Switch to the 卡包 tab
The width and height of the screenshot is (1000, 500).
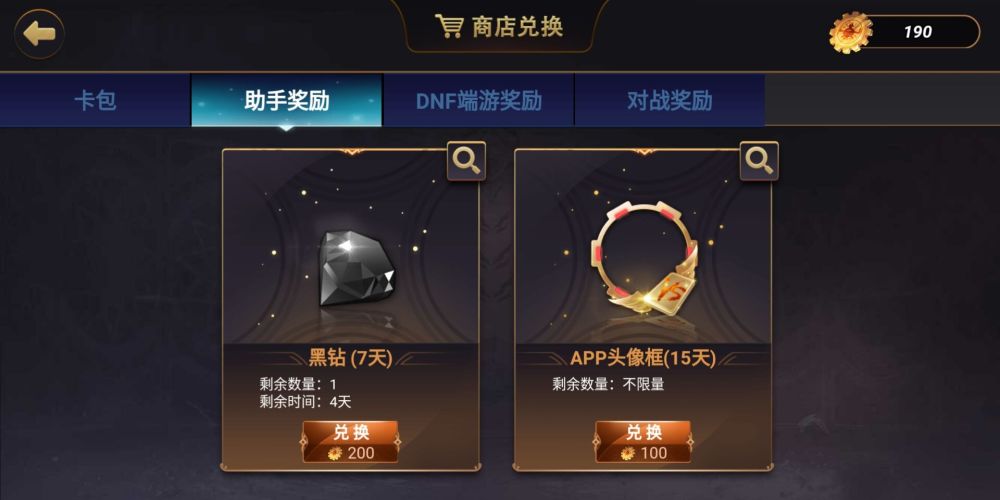(96, 100)
